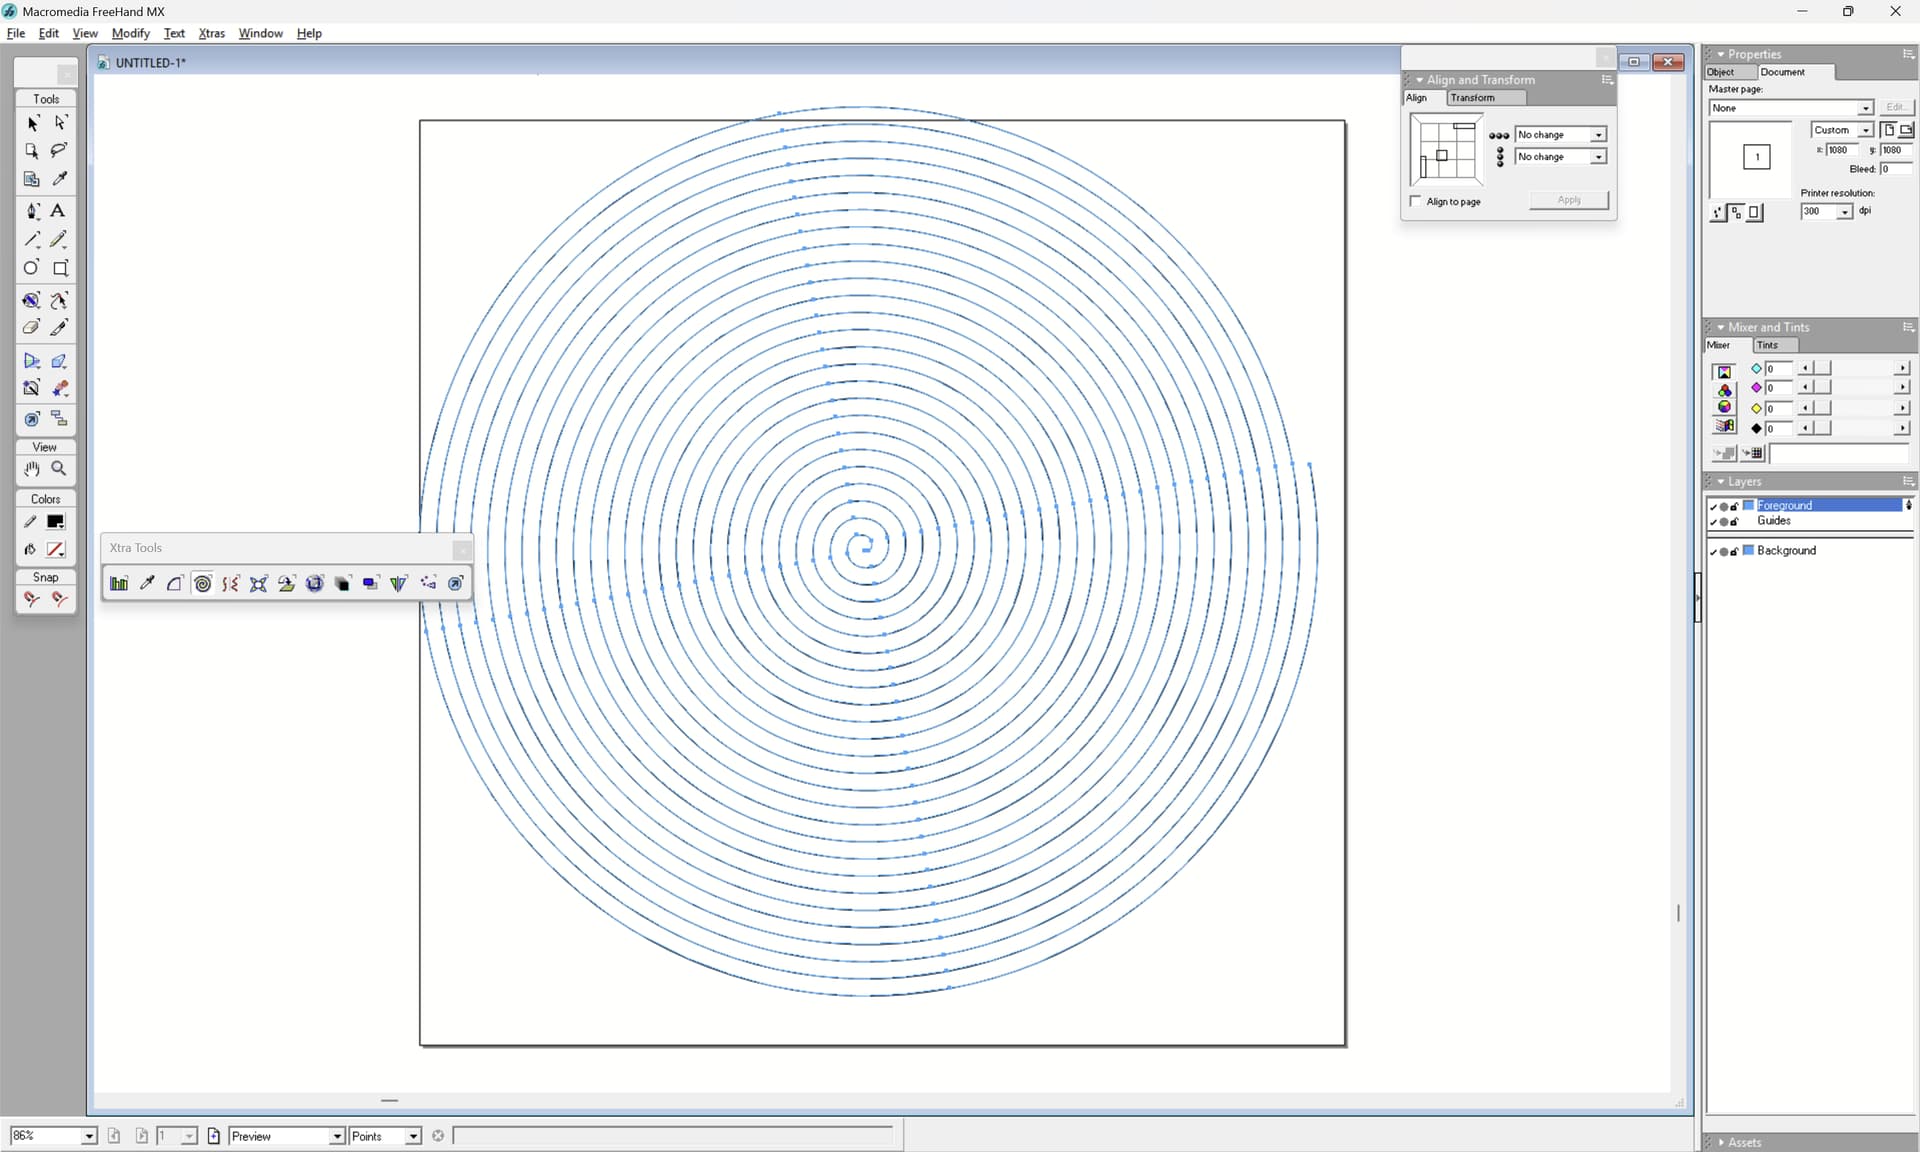Switch Mixer to RGB color mode
The image size is (1920, 1152).
point(1725,390)
